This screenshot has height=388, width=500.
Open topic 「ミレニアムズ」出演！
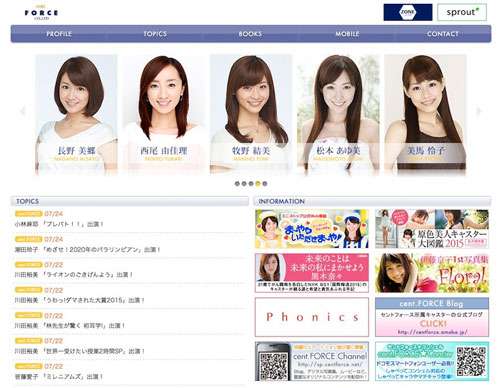click(59, 377)
